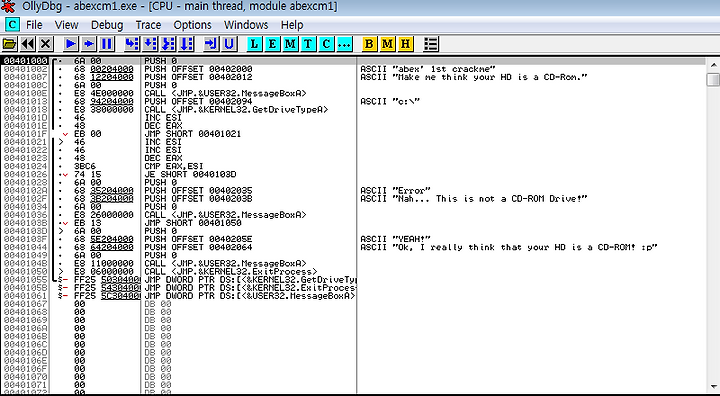Step into with the first stepping icon
Screen dimensions: 720x396
[x=132, y=44]
